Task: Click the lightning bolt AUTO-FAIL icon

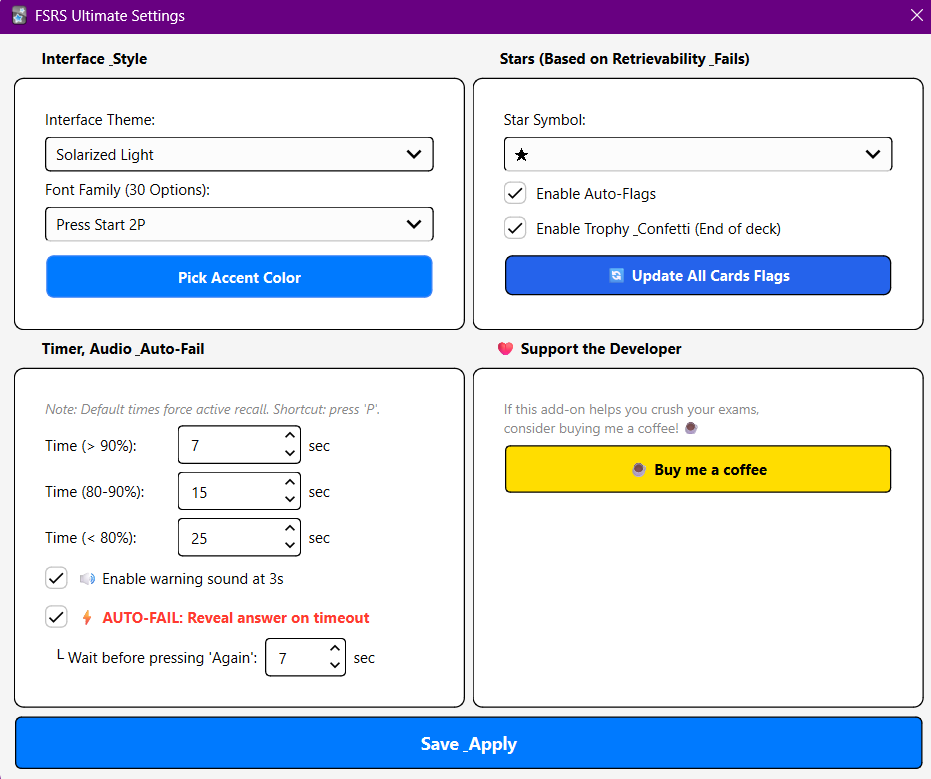Action: coord(87,618)
